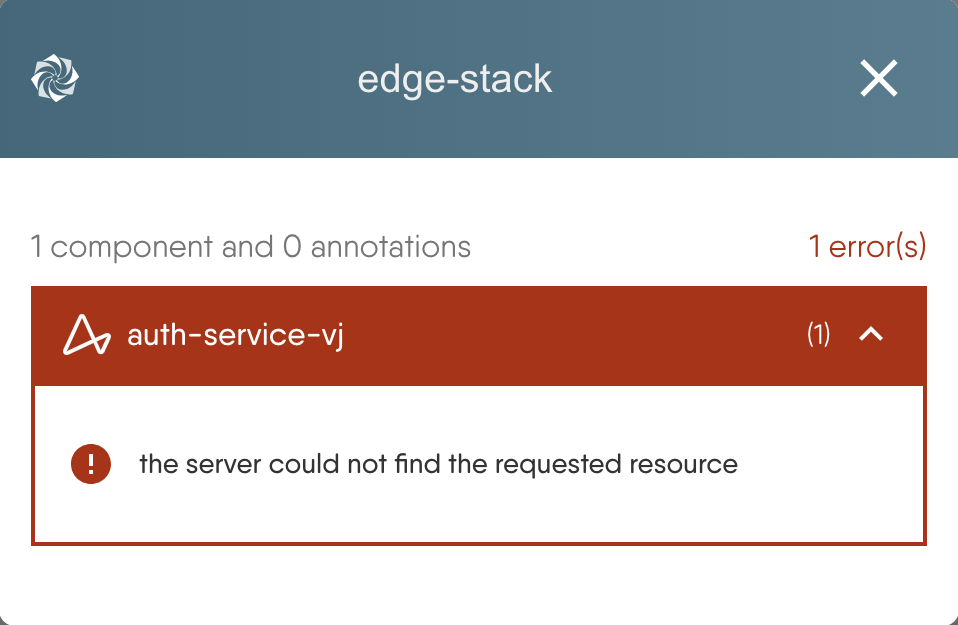Toggle the auth-service-vj section open or closed
Image resolution: width=958 pixels, height=625 pixels.
pos(871,335)
